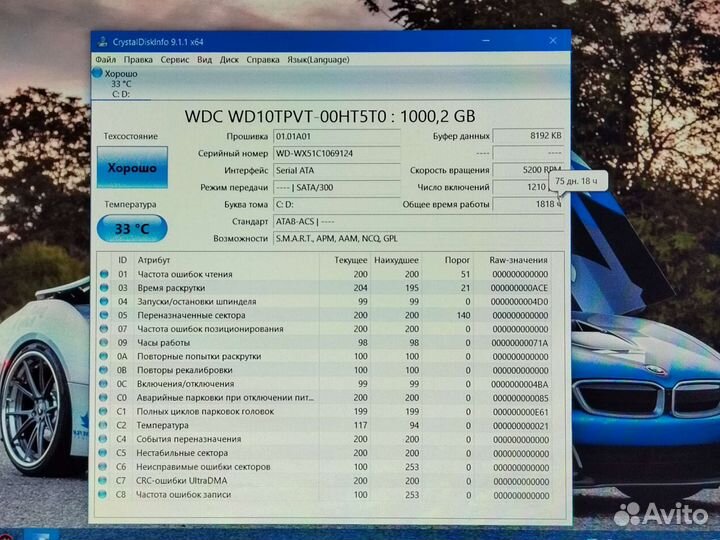Open the Сервис menu
The image size is (720, 540).
click(174, 60)
